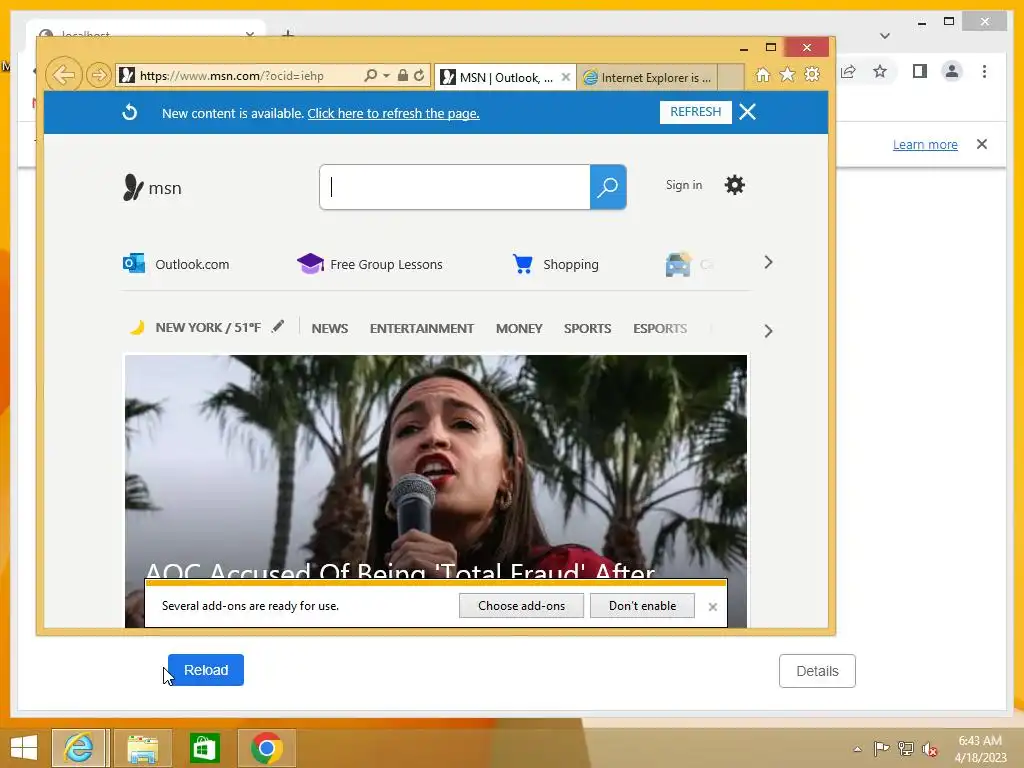Viewport: 1024px width, 768px height.
Task: Click the car icon shortcut
Action: [678, 264]
